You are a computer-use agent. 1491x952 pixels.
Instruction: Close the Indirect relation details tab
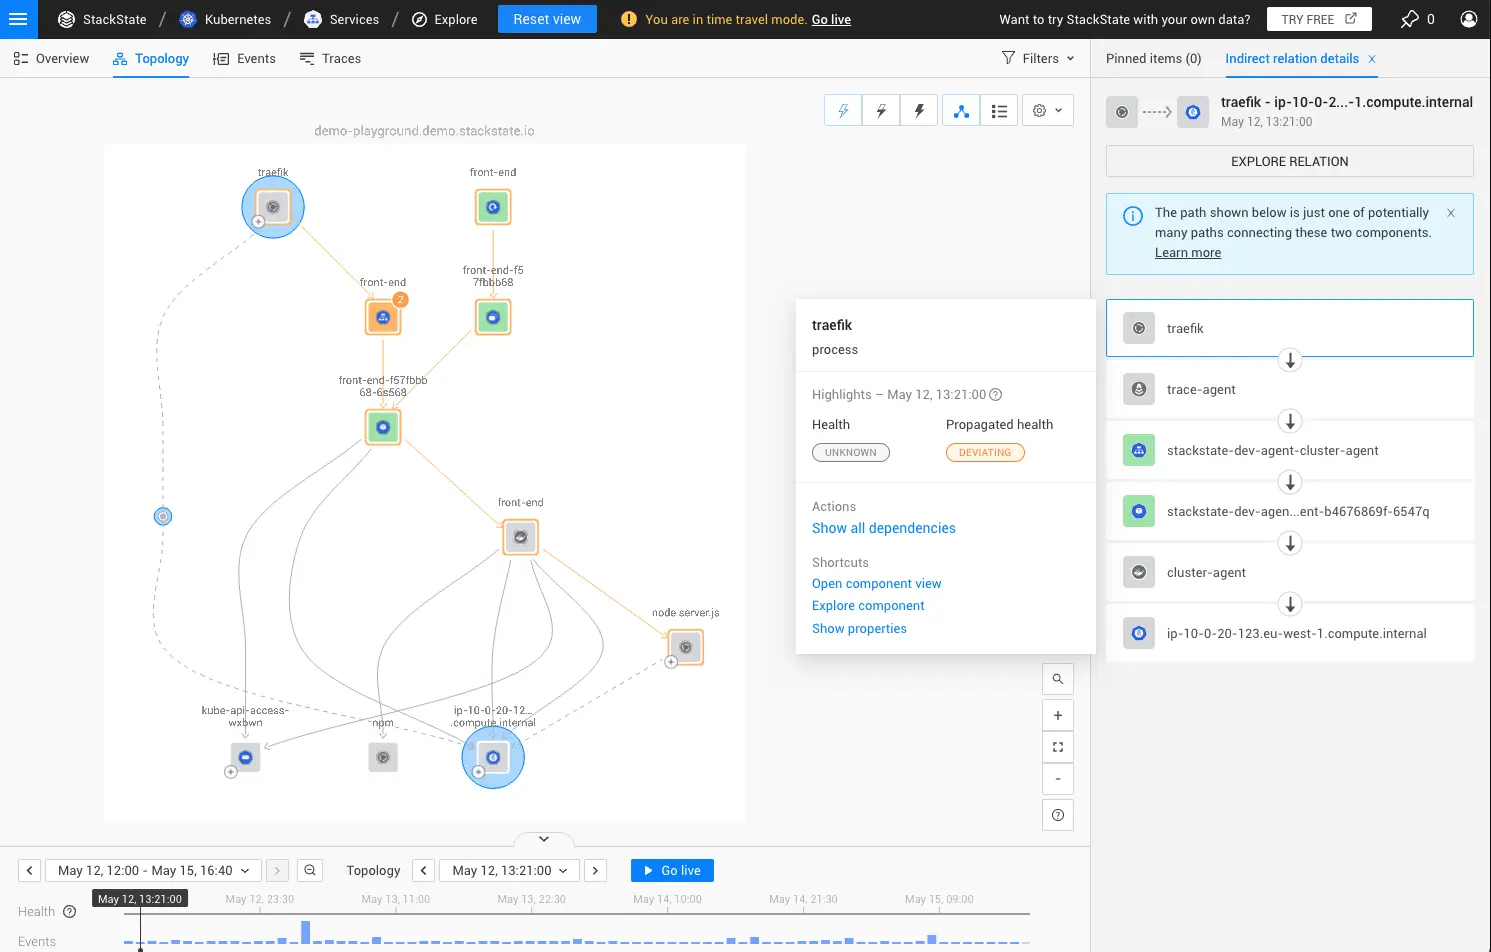(x=1372, y=59)
